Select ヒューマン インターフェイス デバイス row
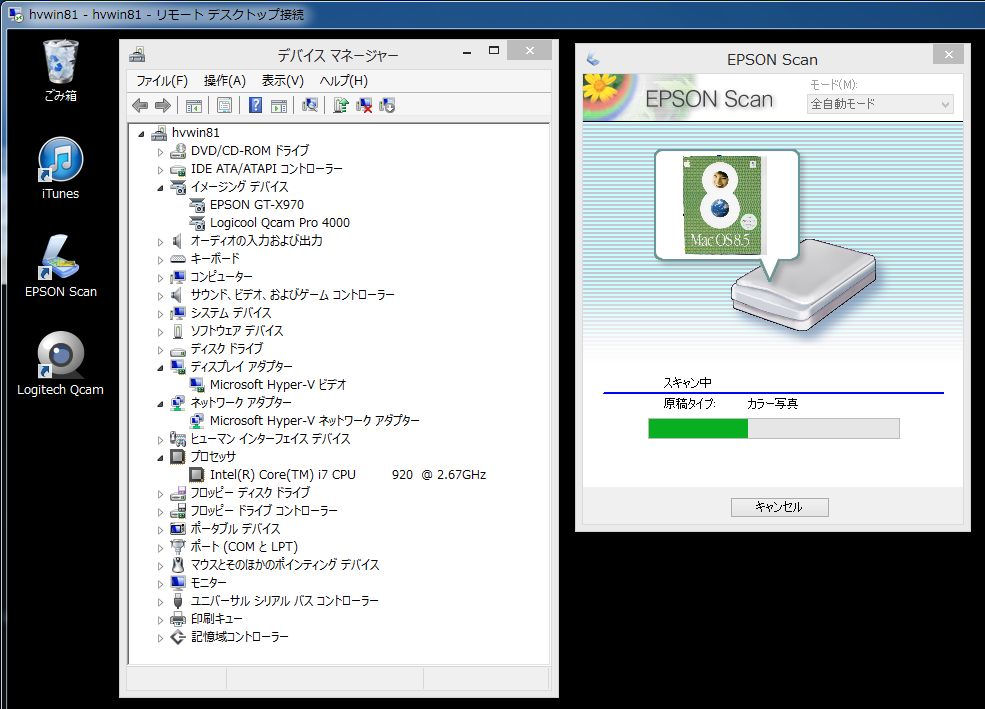Screen dimensions: 985x709 coord(270,439)
